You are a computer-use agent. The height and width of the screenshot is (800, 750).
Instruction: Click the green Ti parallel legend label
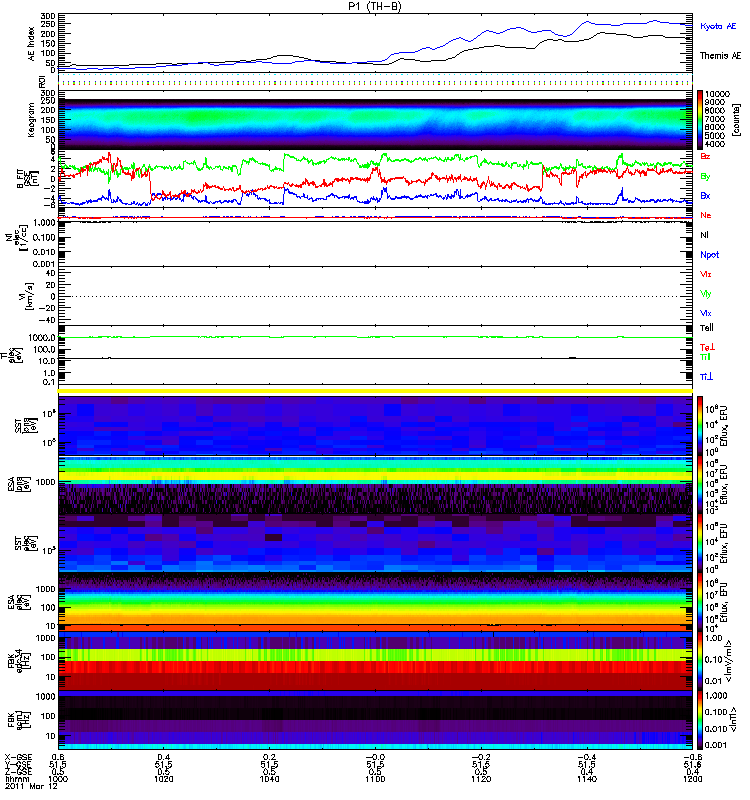tap(705, 357)
